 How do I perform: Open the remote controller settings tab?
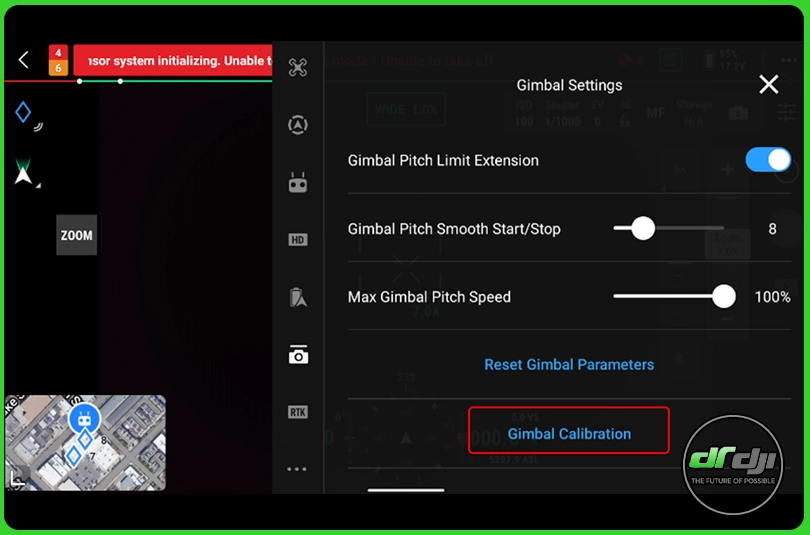tap(298, 183)
